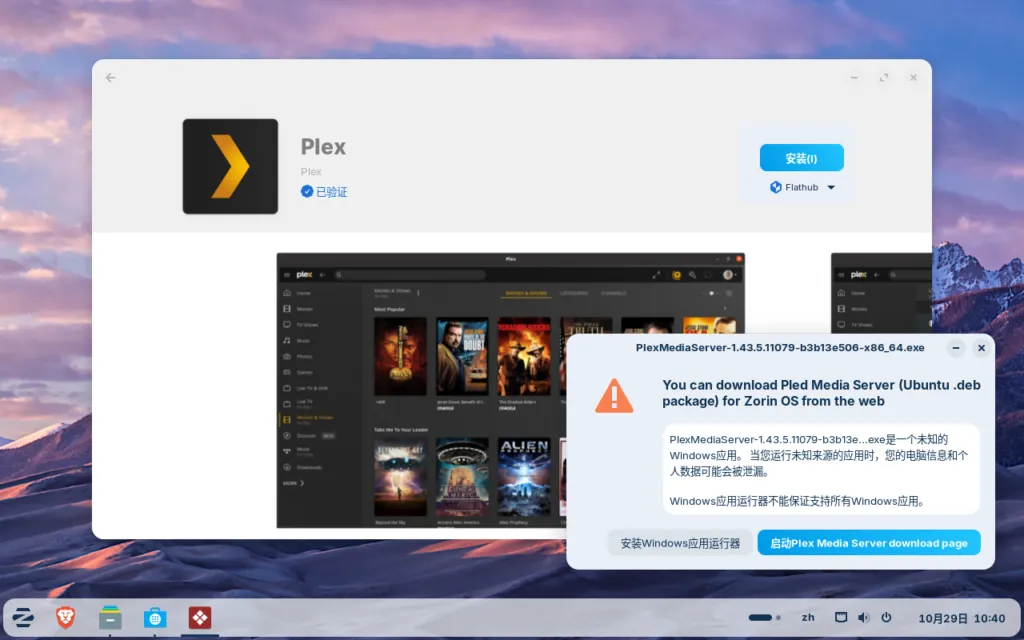Image resolution: width=1024 pixels, height=640 pixels.
Task: Expand the Flathub source dropdown
Action: pyautogui.click(x=802, y=187)
